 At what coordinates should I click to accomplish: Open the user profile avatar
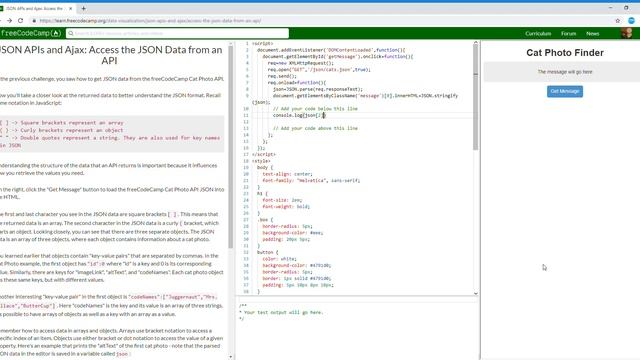(627, 33)
